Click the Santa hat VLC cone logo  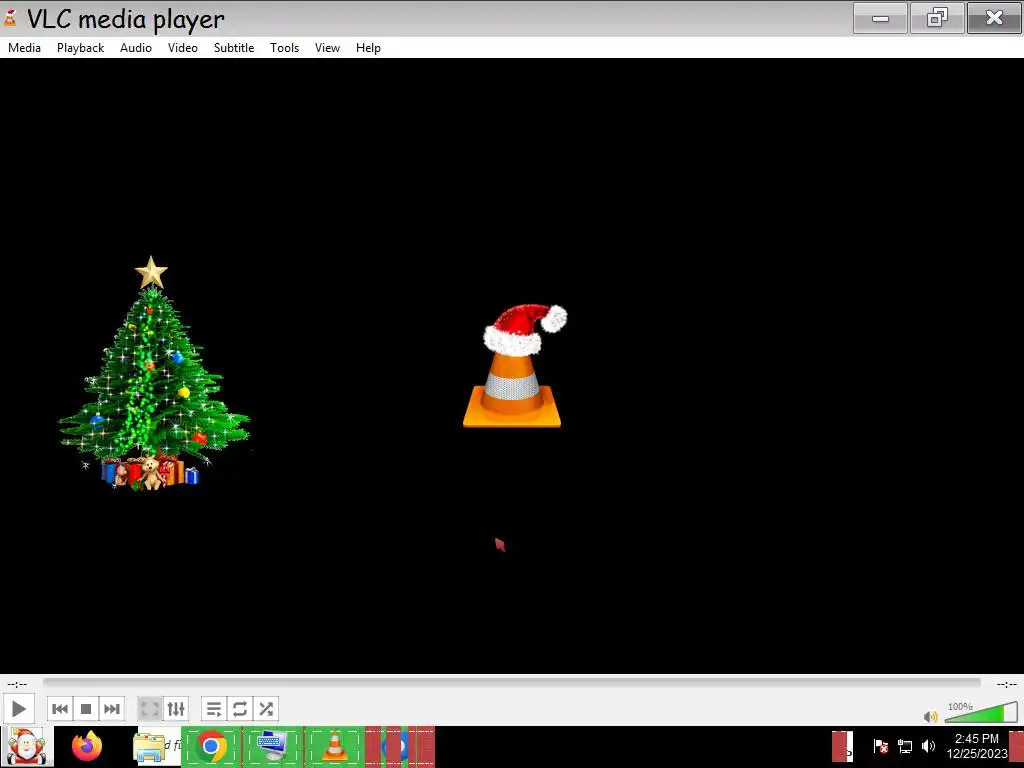[x=513, y=366]
